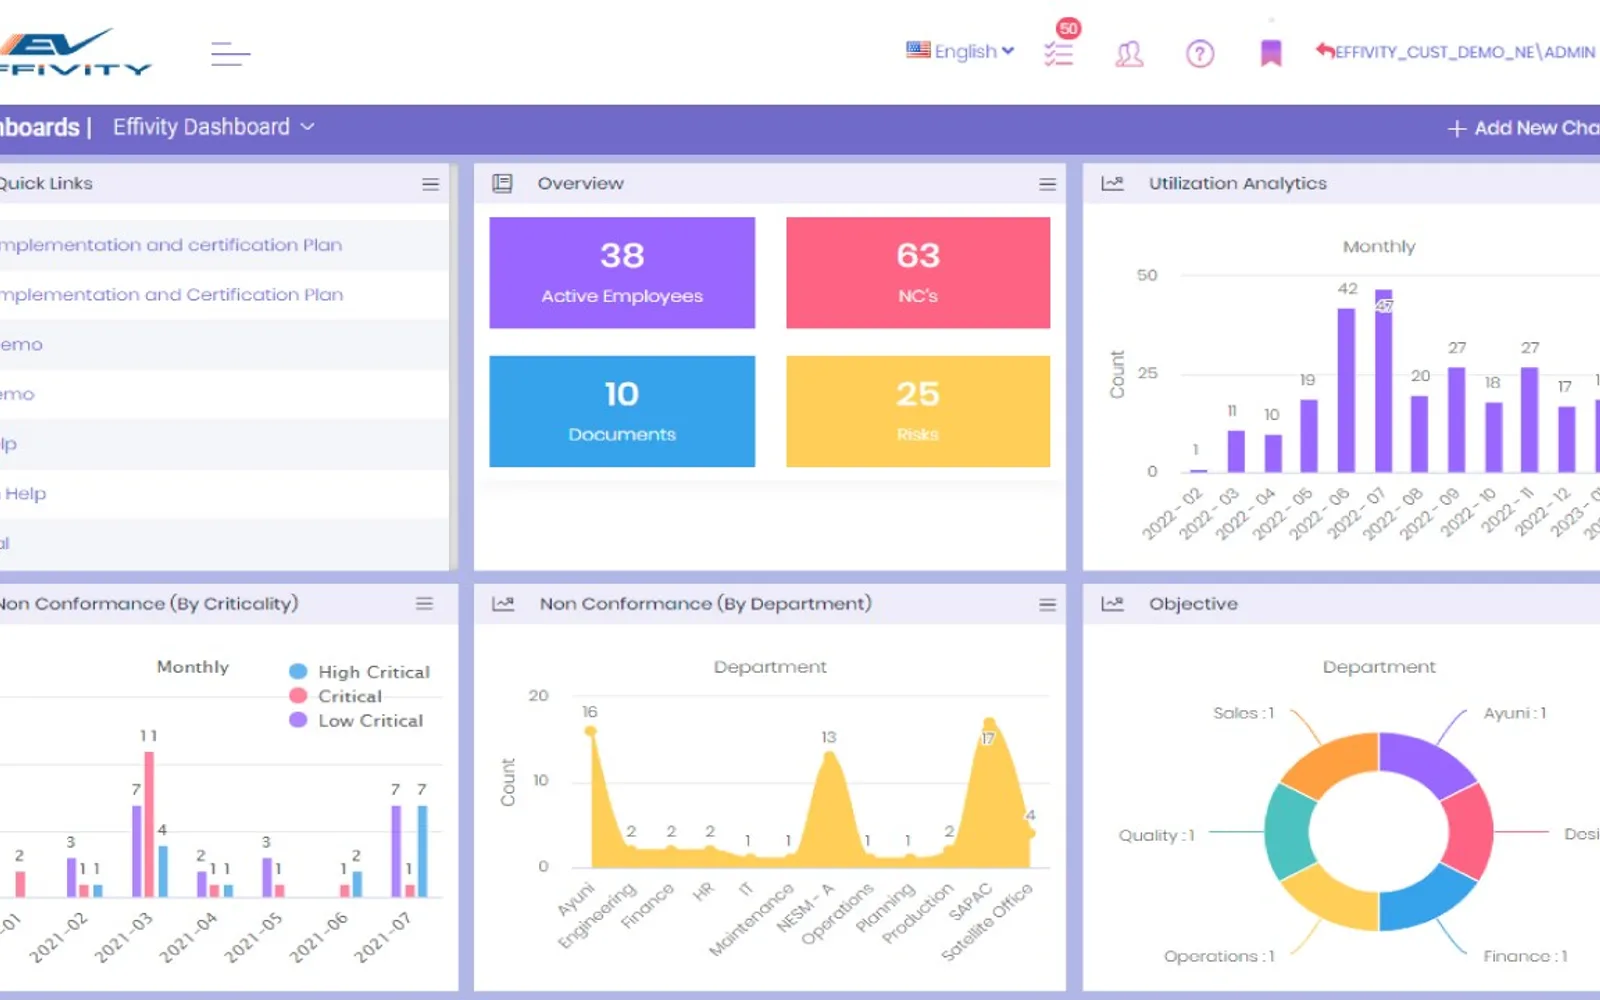Click Add New Chart button
Viewport: 1600px width, 1000px height.
pos(1523,128)
